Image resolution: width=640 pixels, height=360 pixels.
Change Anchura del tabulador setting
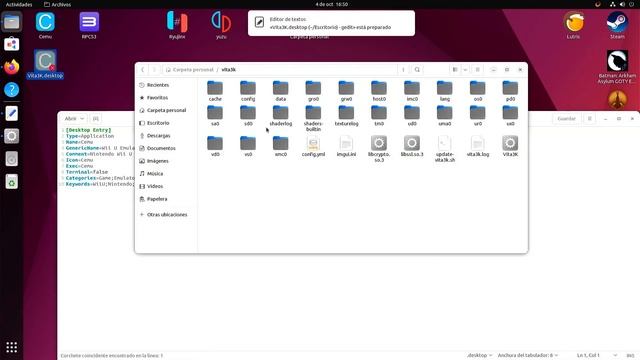pyautogui.click(x=527, y=355)
